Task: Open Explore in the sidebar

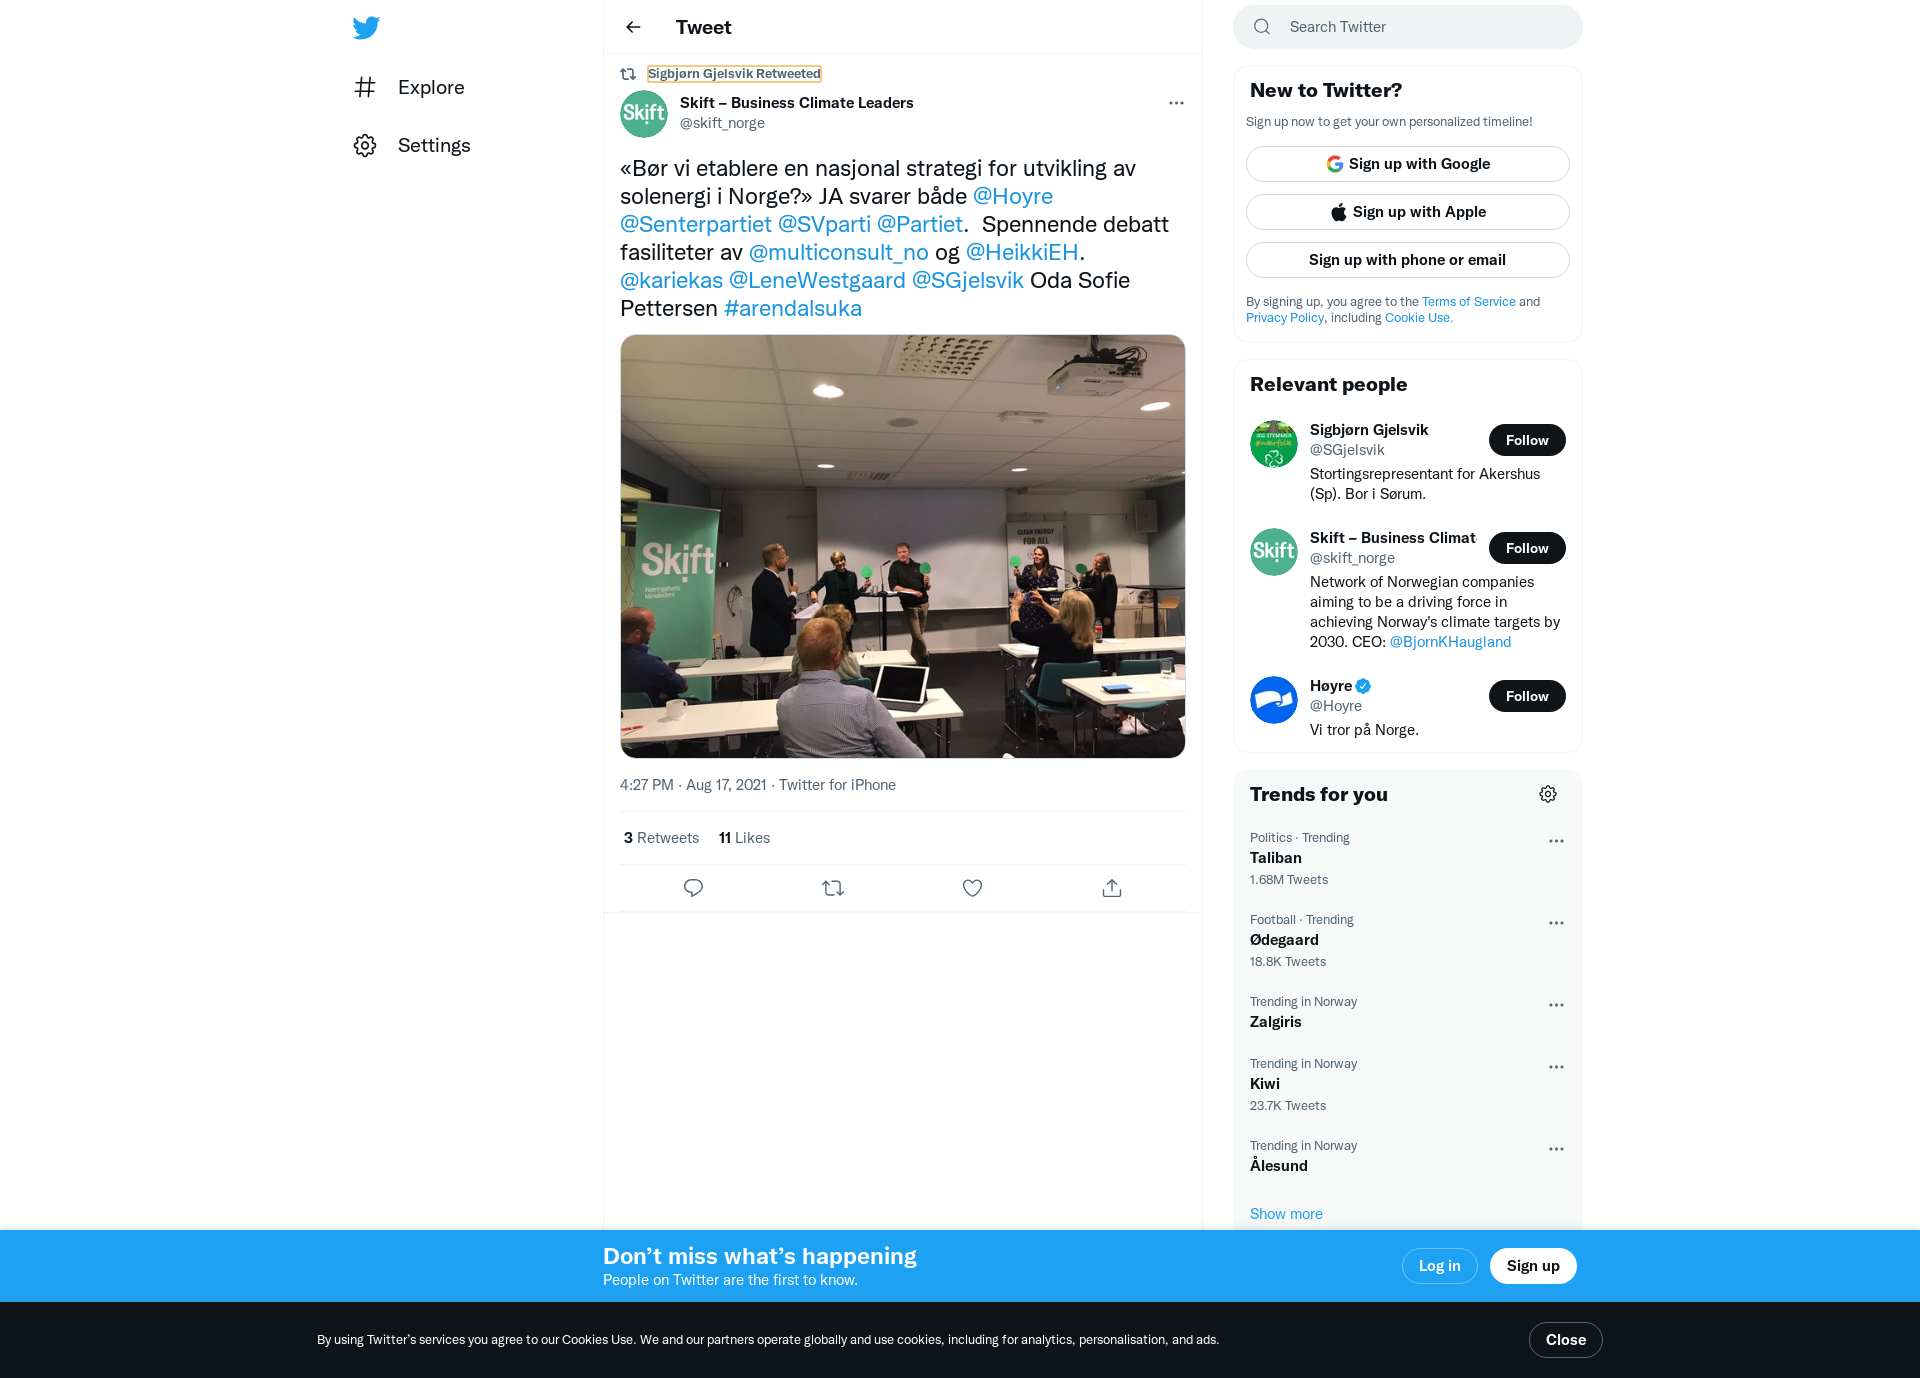Action: 410,87
